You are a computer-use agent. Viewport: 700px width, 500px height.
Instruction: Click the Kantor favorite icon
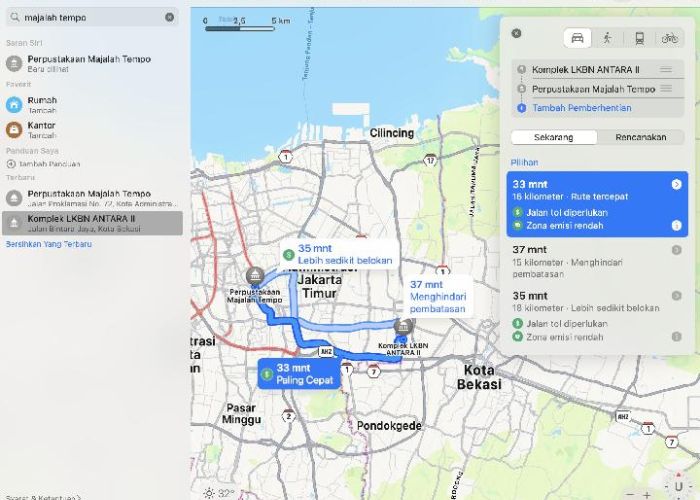point(14,129)
